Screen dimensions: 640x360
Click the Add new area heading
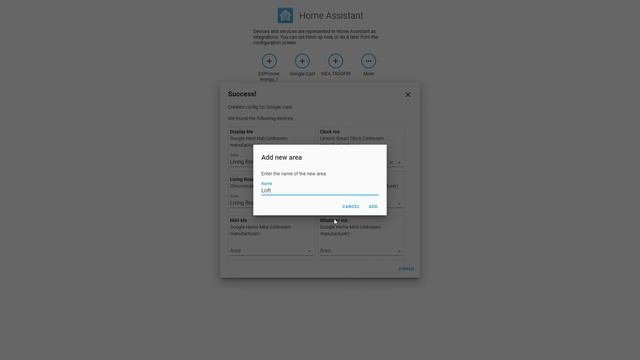[x=282, y=157]
